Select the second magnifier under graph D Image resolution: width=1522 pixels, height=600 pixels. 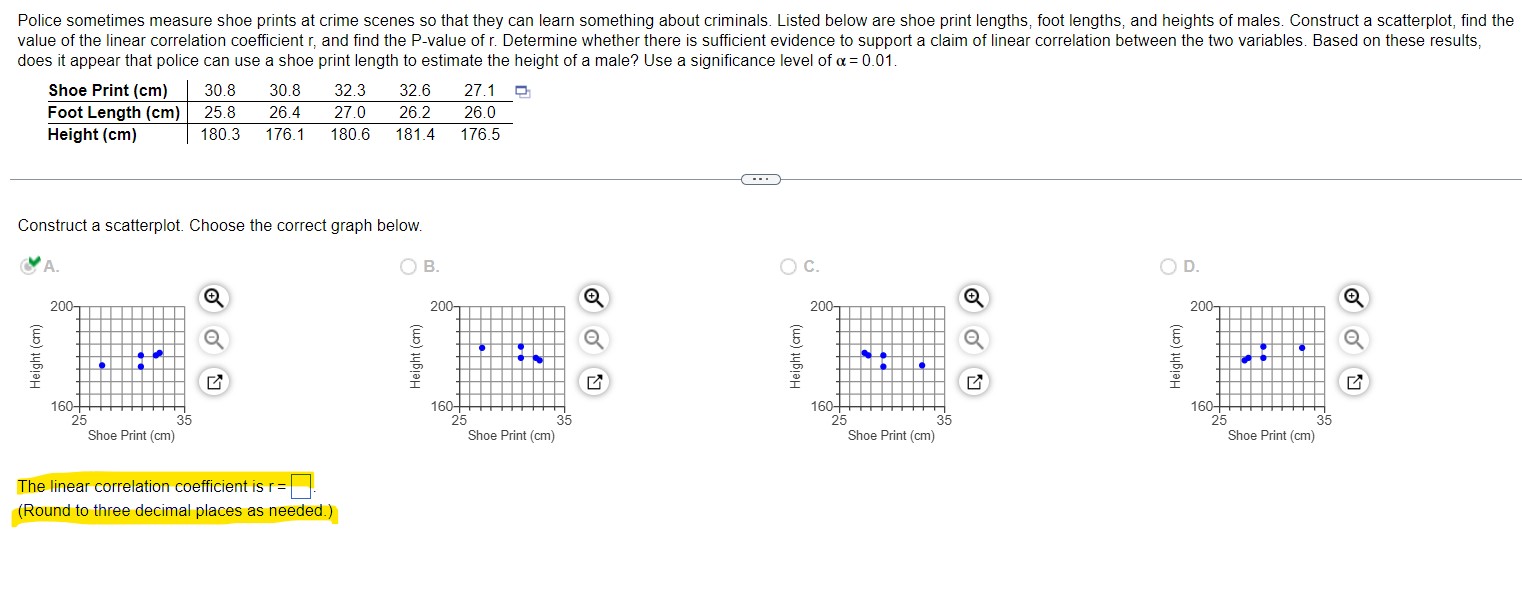[x=1353, y=340]
